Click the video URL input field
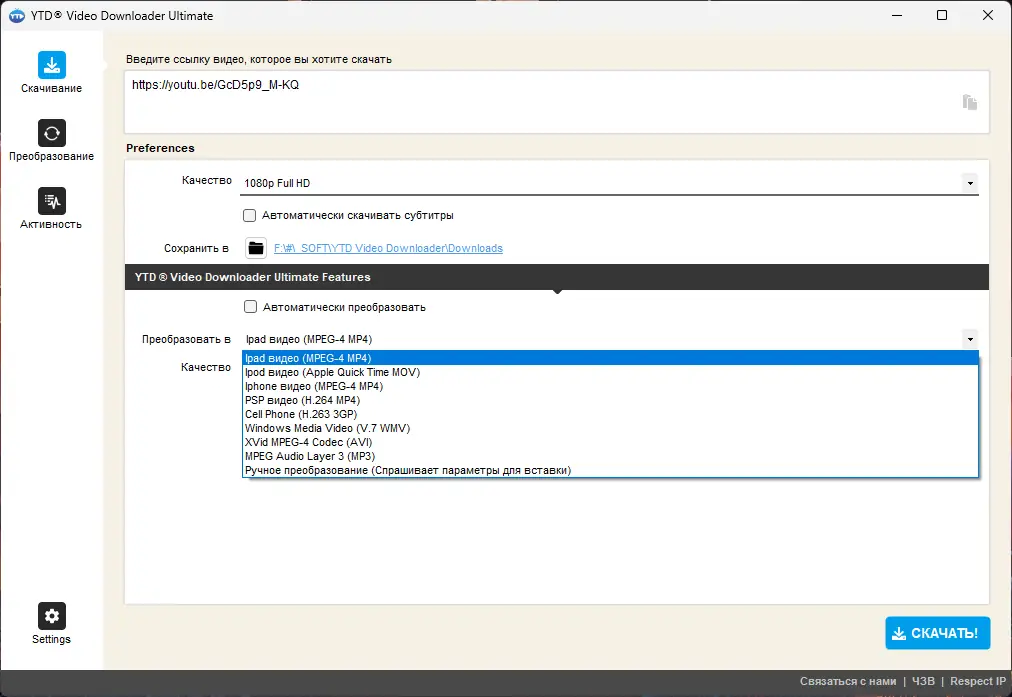 [x=556, y=102]
